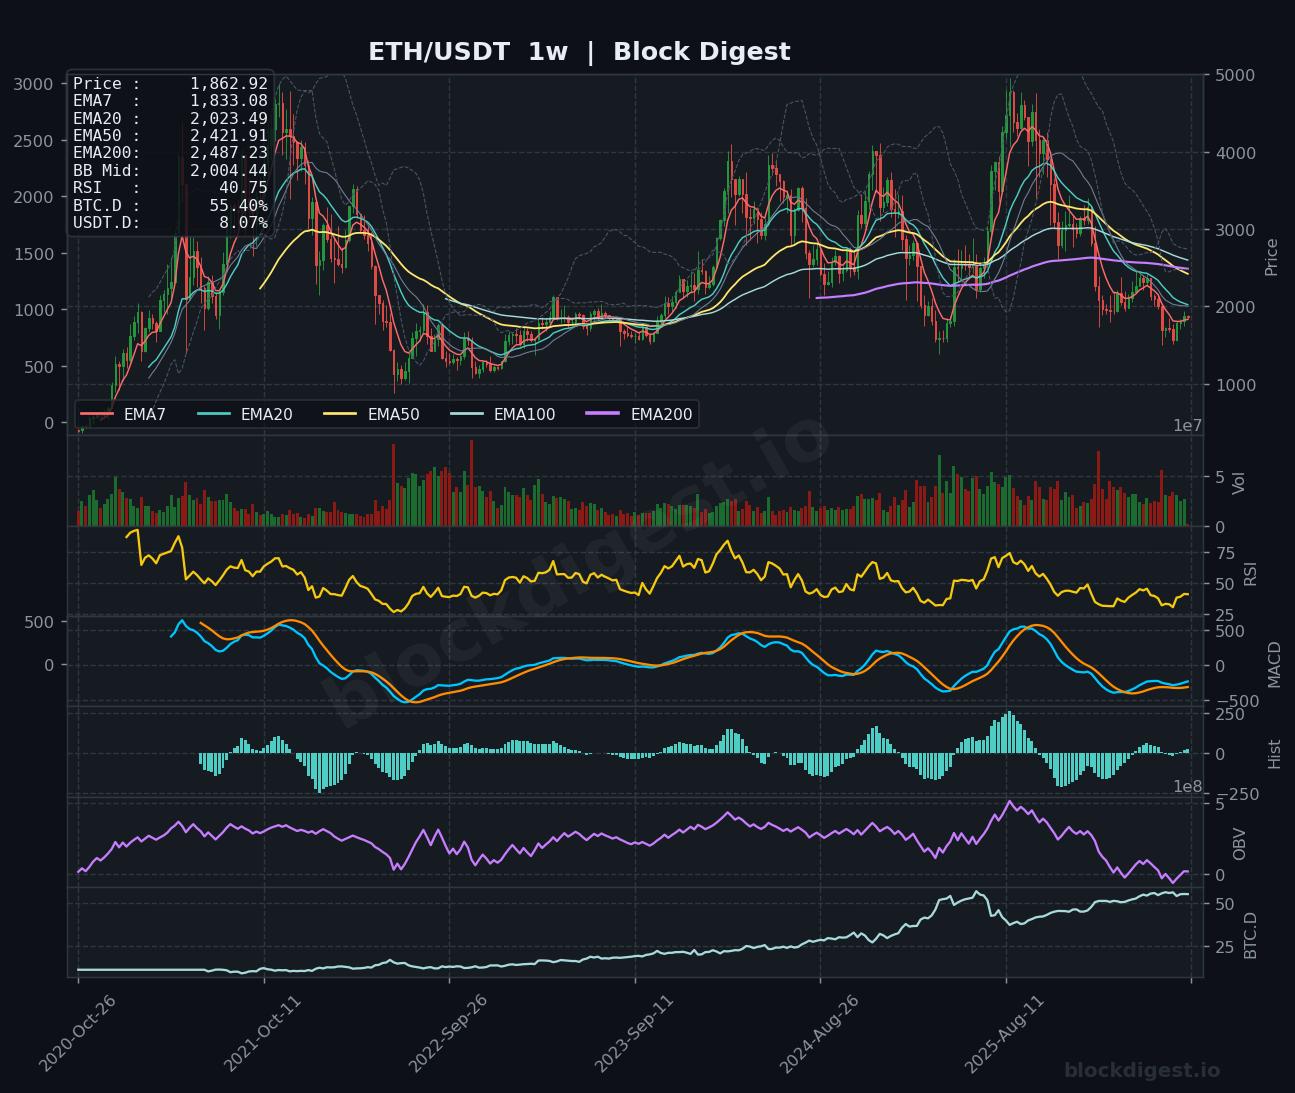Viewport: 1295px width, 1093px height.
Task: Select the EMA200 legend entry
Action: click(x=640, y=414)
